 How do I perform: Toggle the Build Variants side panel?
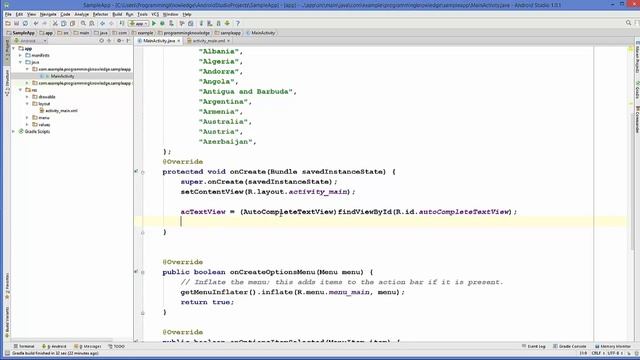pyautogui.click(x=7, y=322)
